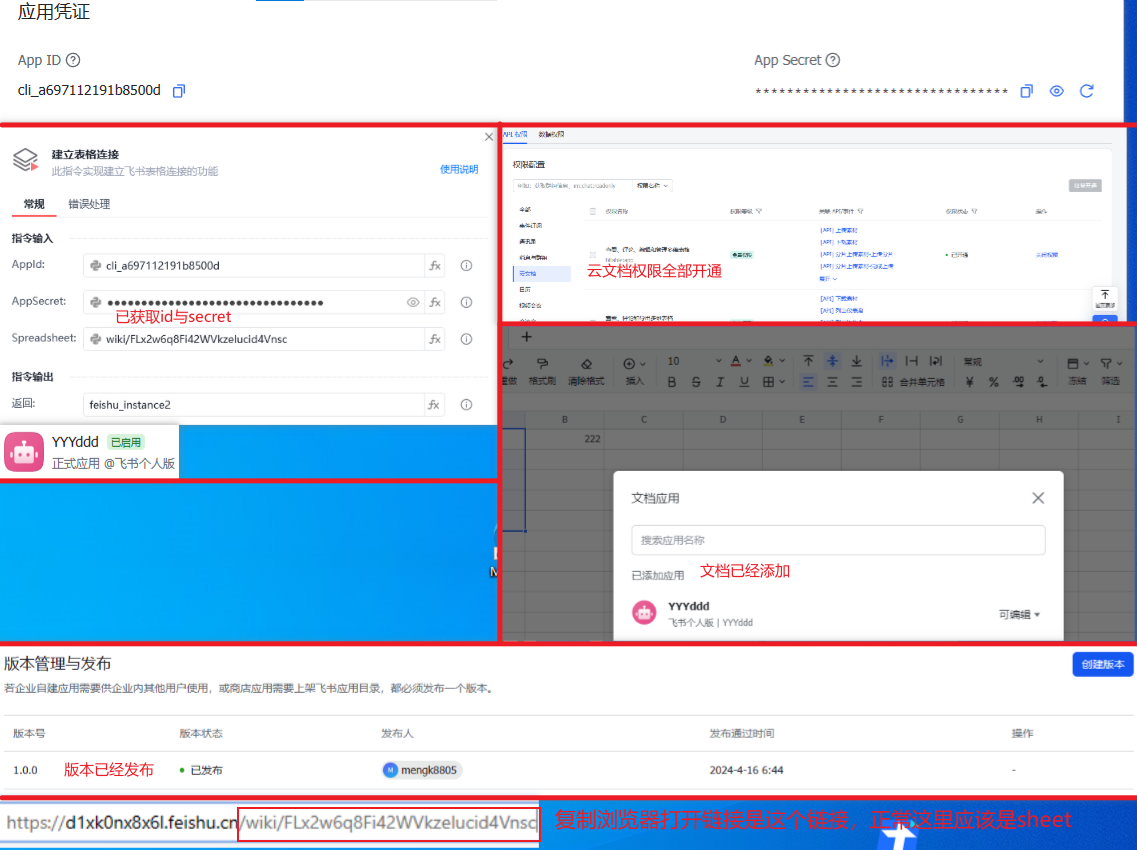Toggle underline formatting
The width and height of the screenshot is (1137, 850).
point(744,382)
